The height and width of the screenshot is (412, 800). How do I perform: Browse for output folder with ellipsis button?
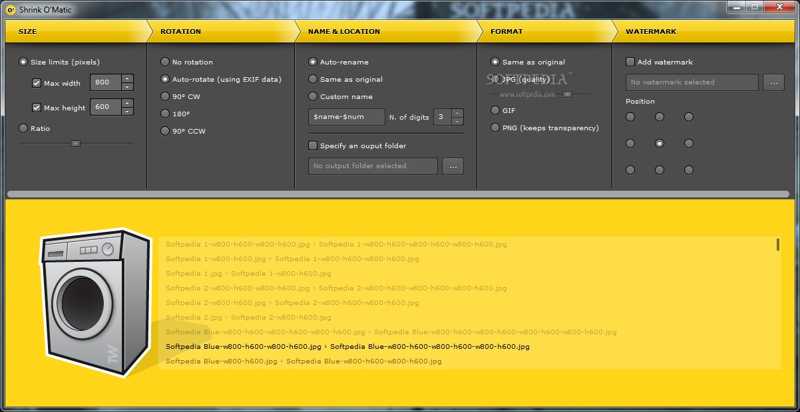pyautogui.click(x=453, y=166)
